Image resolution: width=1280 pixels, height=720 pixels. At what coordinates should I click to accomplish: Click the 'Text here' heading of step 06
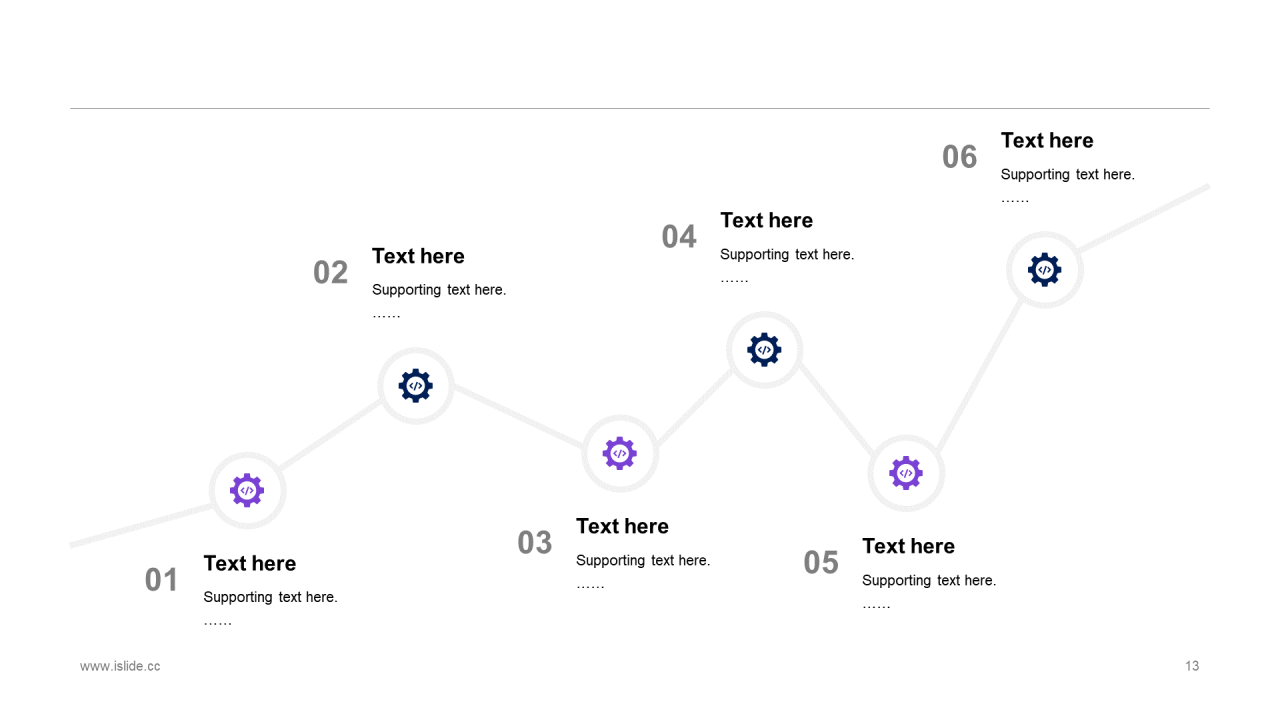(x=1047, y=140)
